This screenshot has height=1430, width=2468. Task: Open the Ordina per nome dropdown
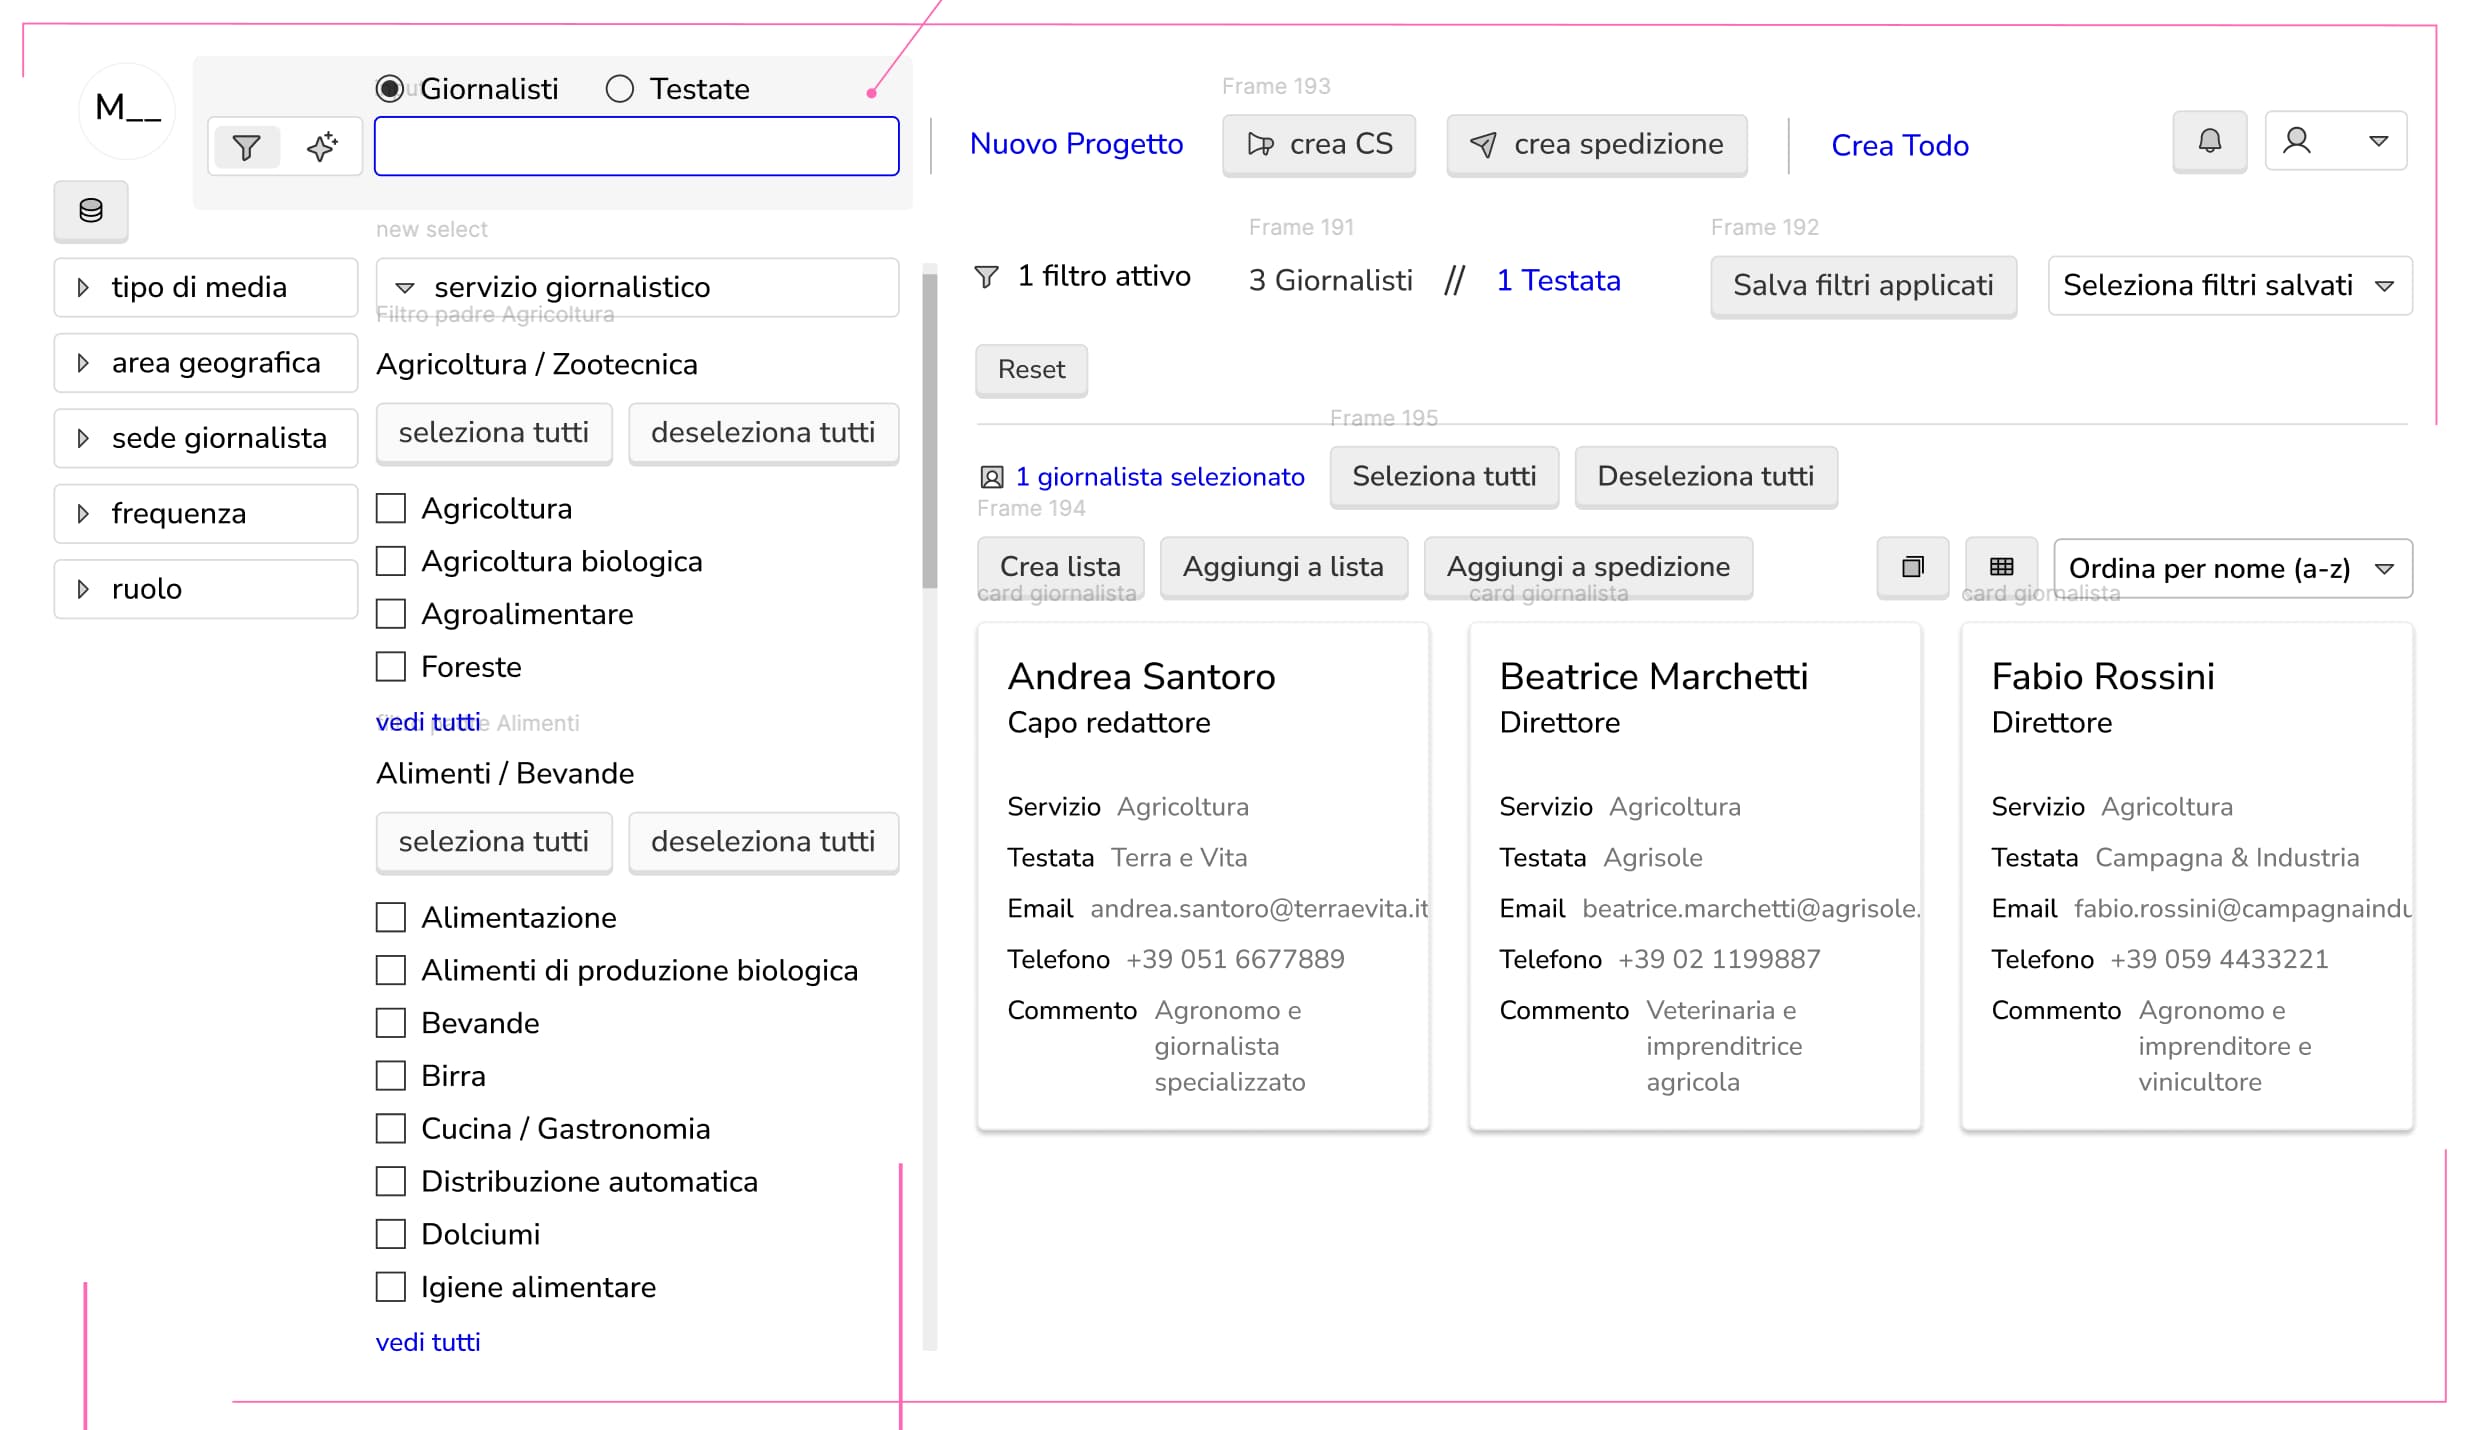point(2233,568)
